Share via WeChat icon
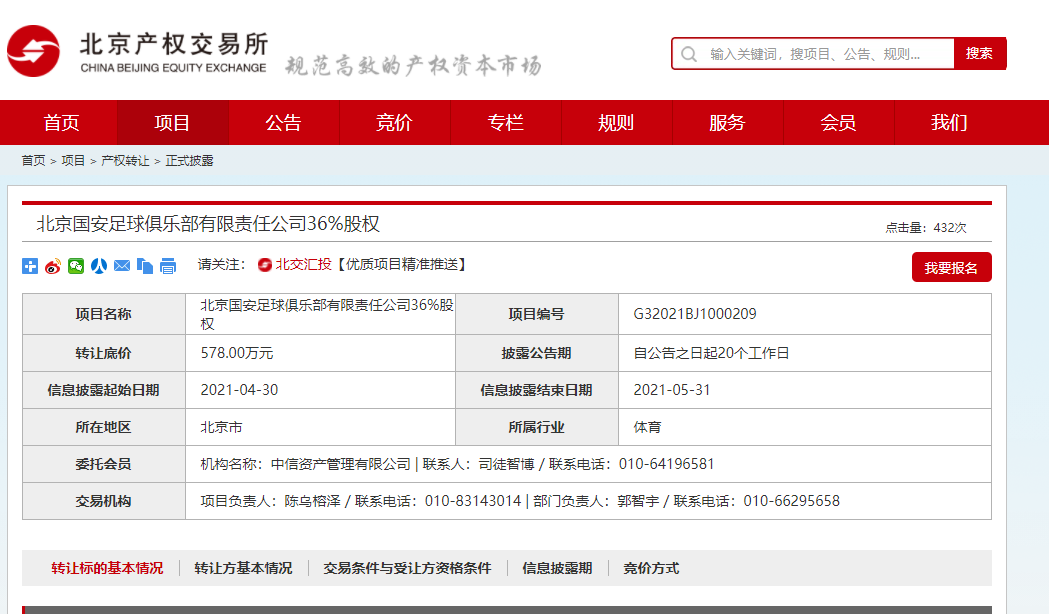The image size is (1049, 614). (x=76, y=266)
